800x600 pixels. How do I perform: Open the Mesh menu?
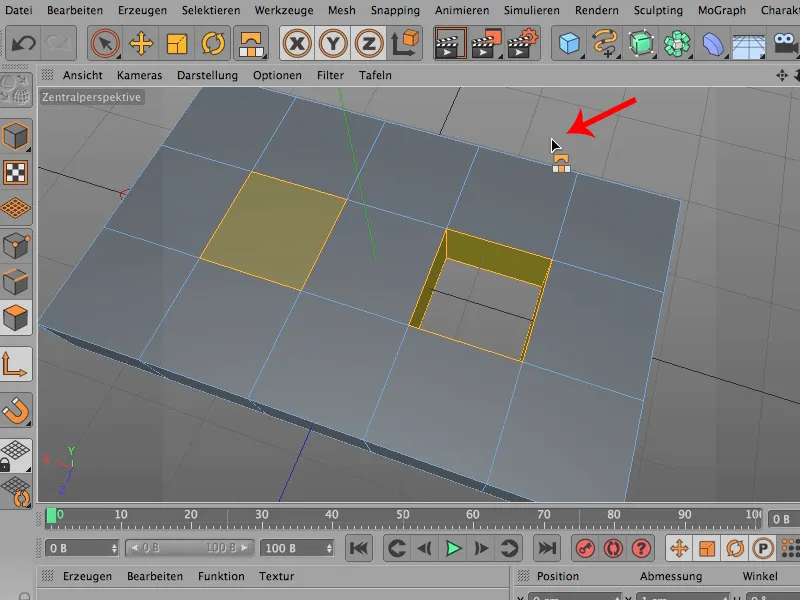(x=341, y=10)
